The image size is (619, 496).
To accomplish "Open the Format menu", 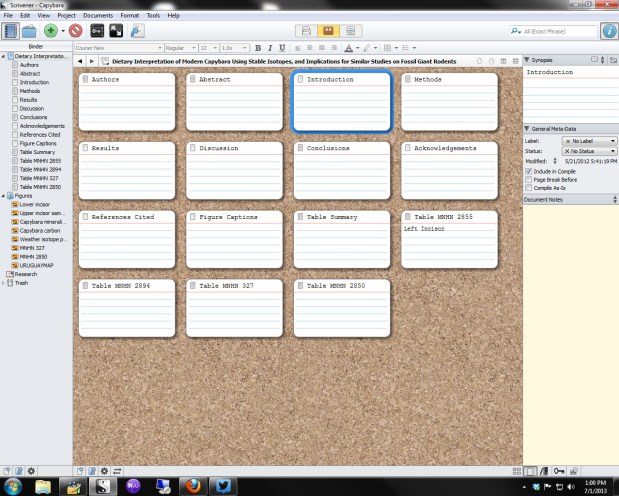I will (129, 15).
